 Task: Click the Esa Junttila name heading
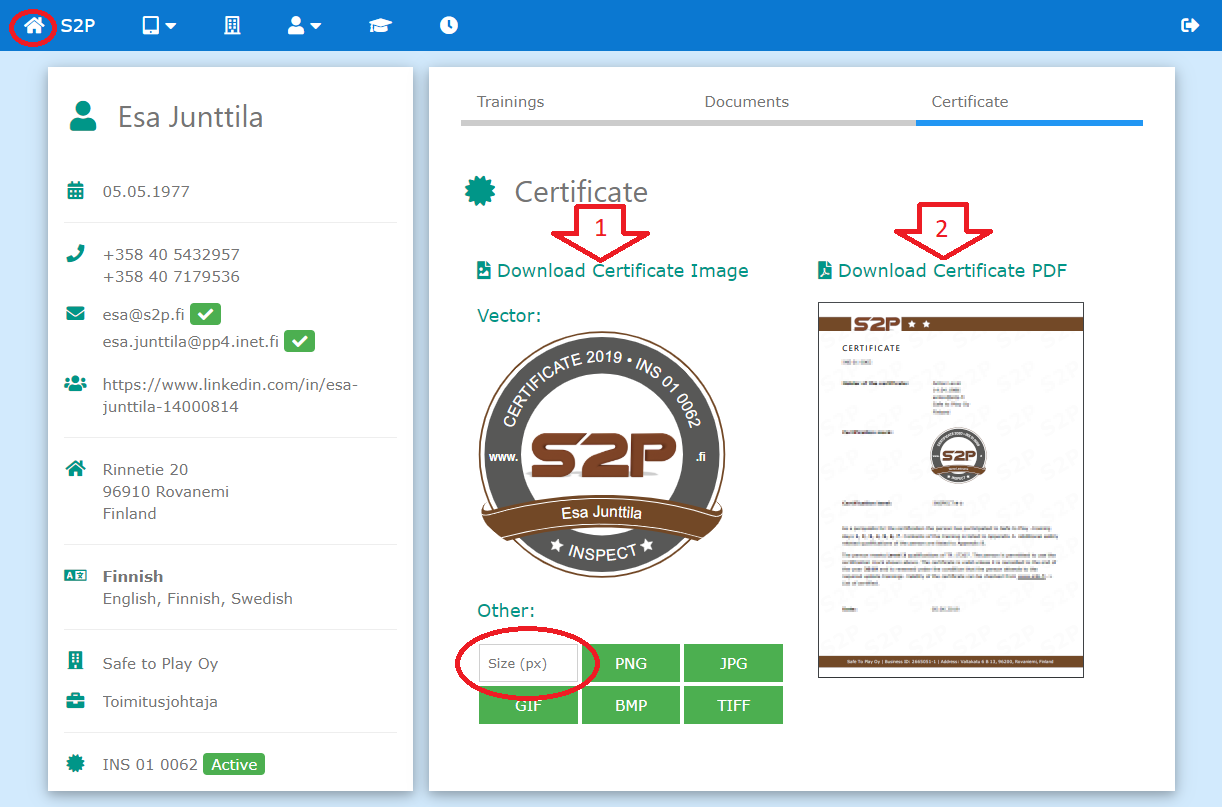pos(191,117)
